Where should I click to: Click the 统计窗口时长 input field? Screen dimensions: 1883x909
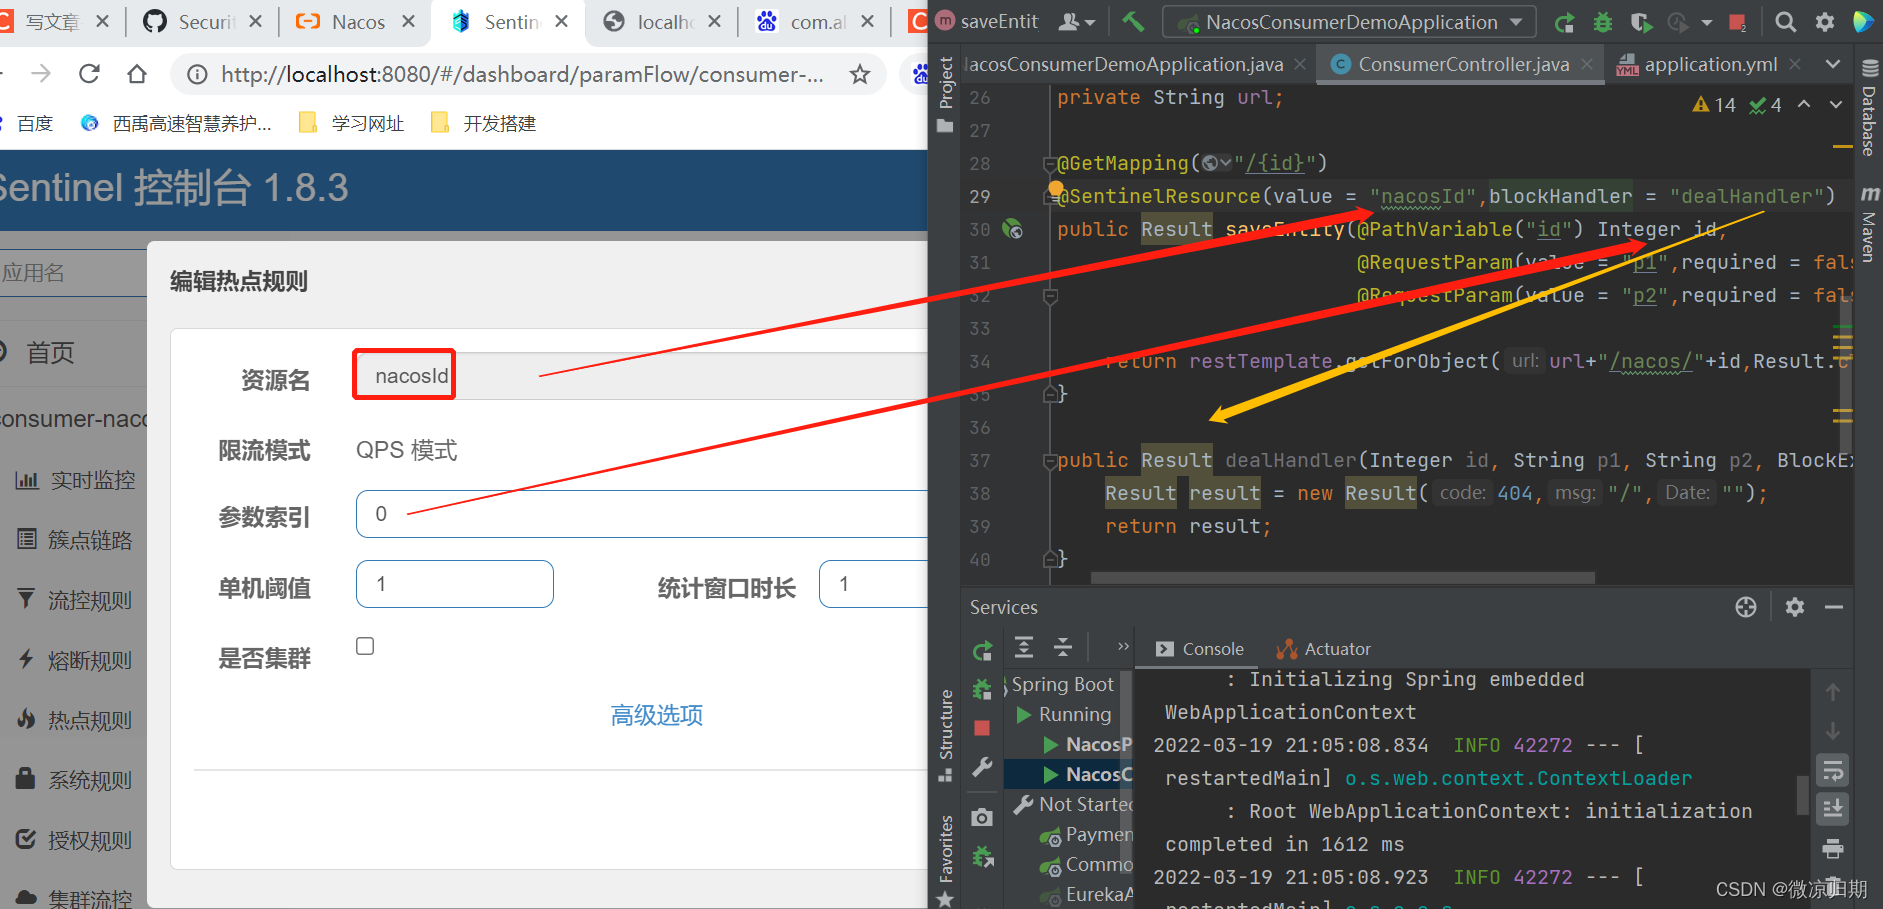tap(874, 584)
